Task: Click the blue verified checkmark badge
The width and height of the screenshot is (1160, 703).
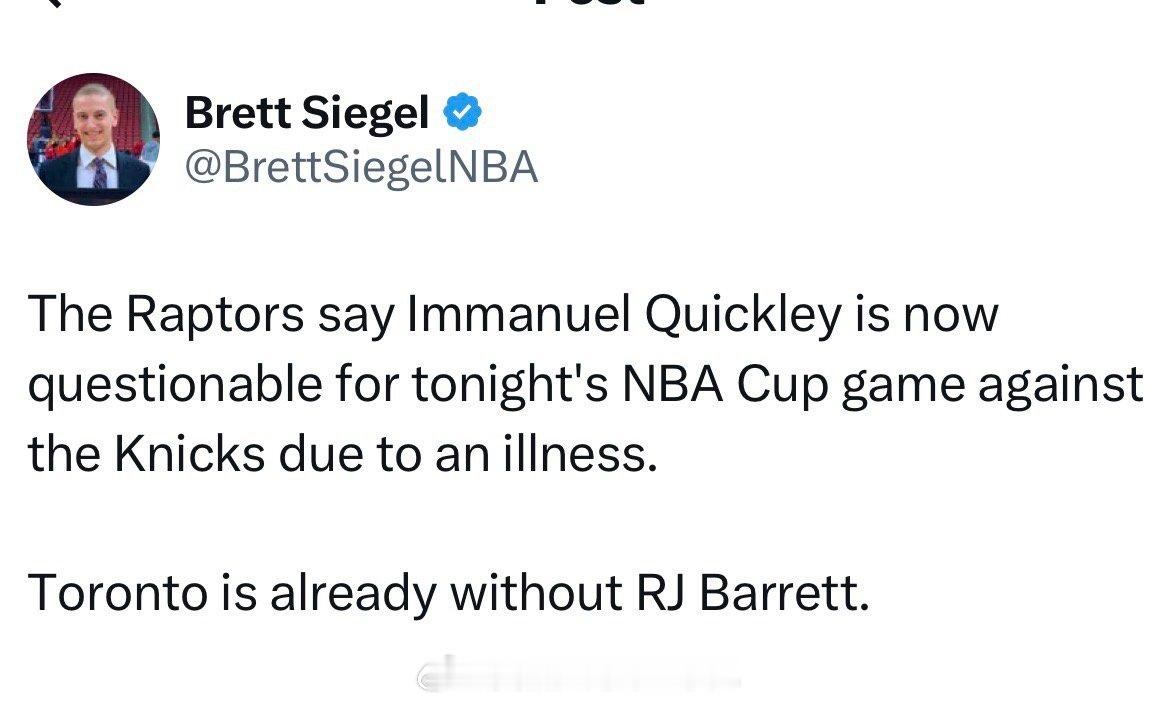Action: tap(462, 114)
